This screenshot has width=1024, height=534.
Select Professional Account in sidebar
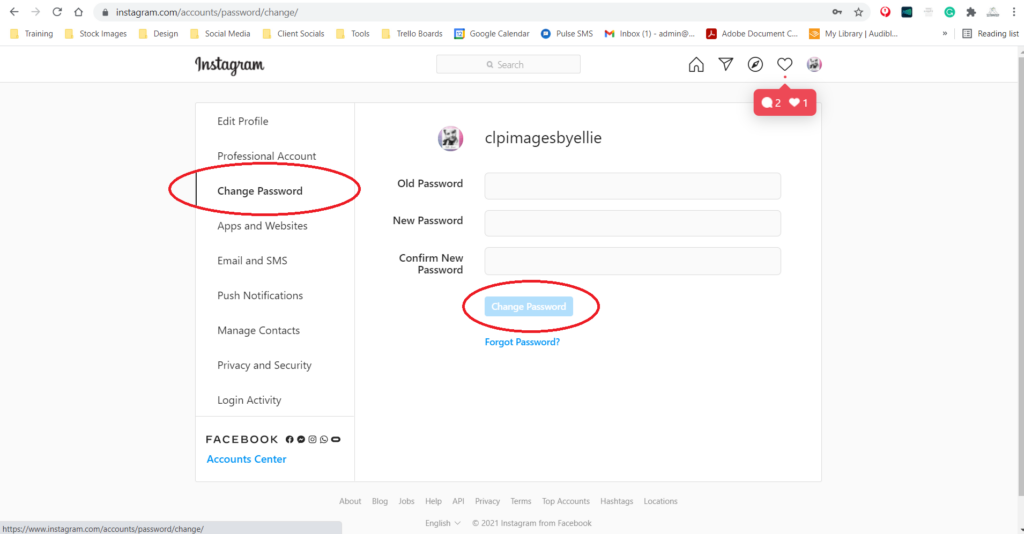pyautogui.click(x=266, y=156)
